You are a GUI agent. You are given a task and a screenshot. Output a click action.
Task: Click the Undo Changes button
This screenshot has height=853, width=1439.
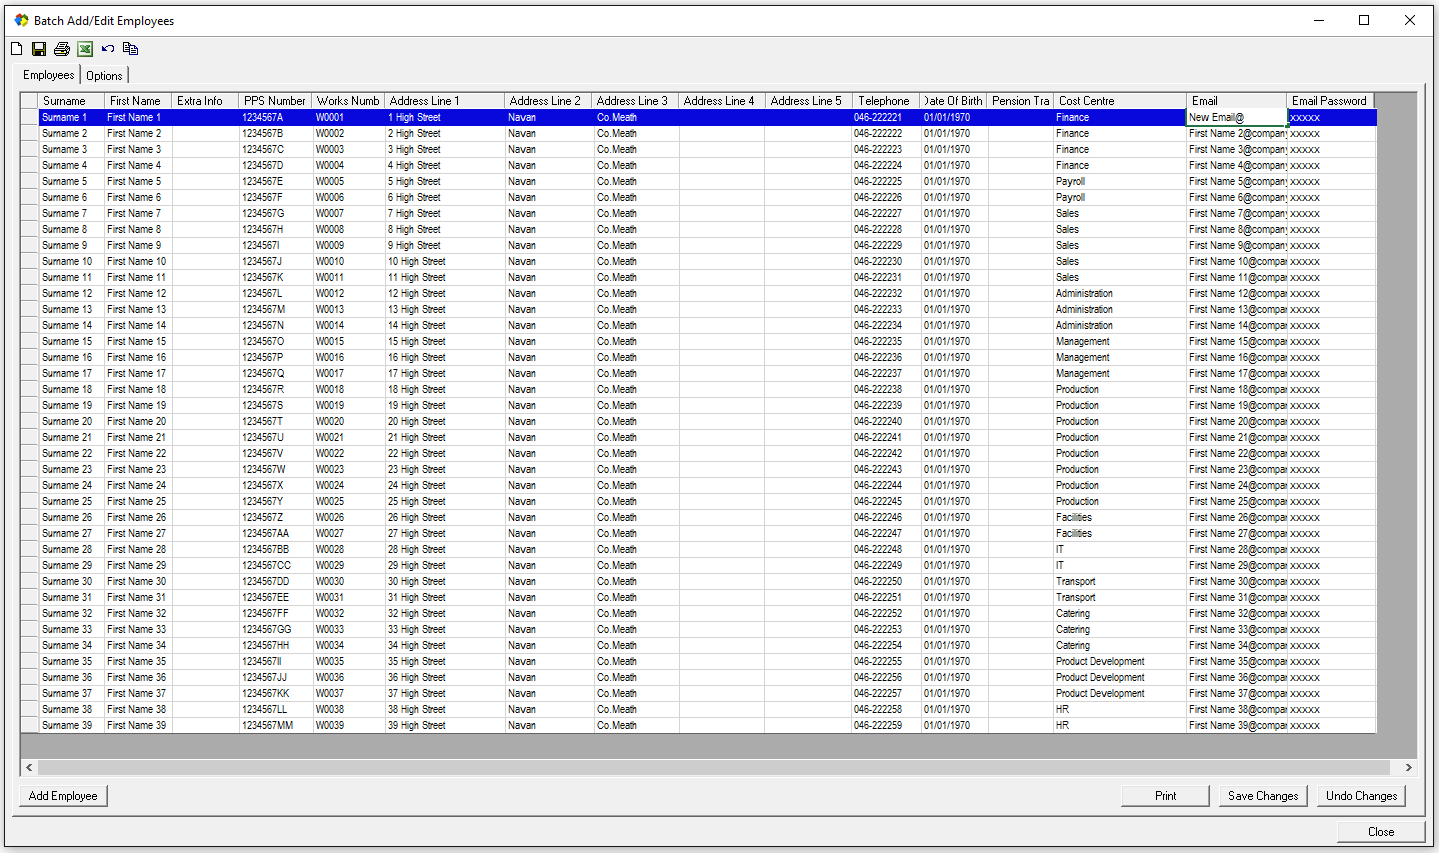pyautogui.click(x=1361, y=796)
